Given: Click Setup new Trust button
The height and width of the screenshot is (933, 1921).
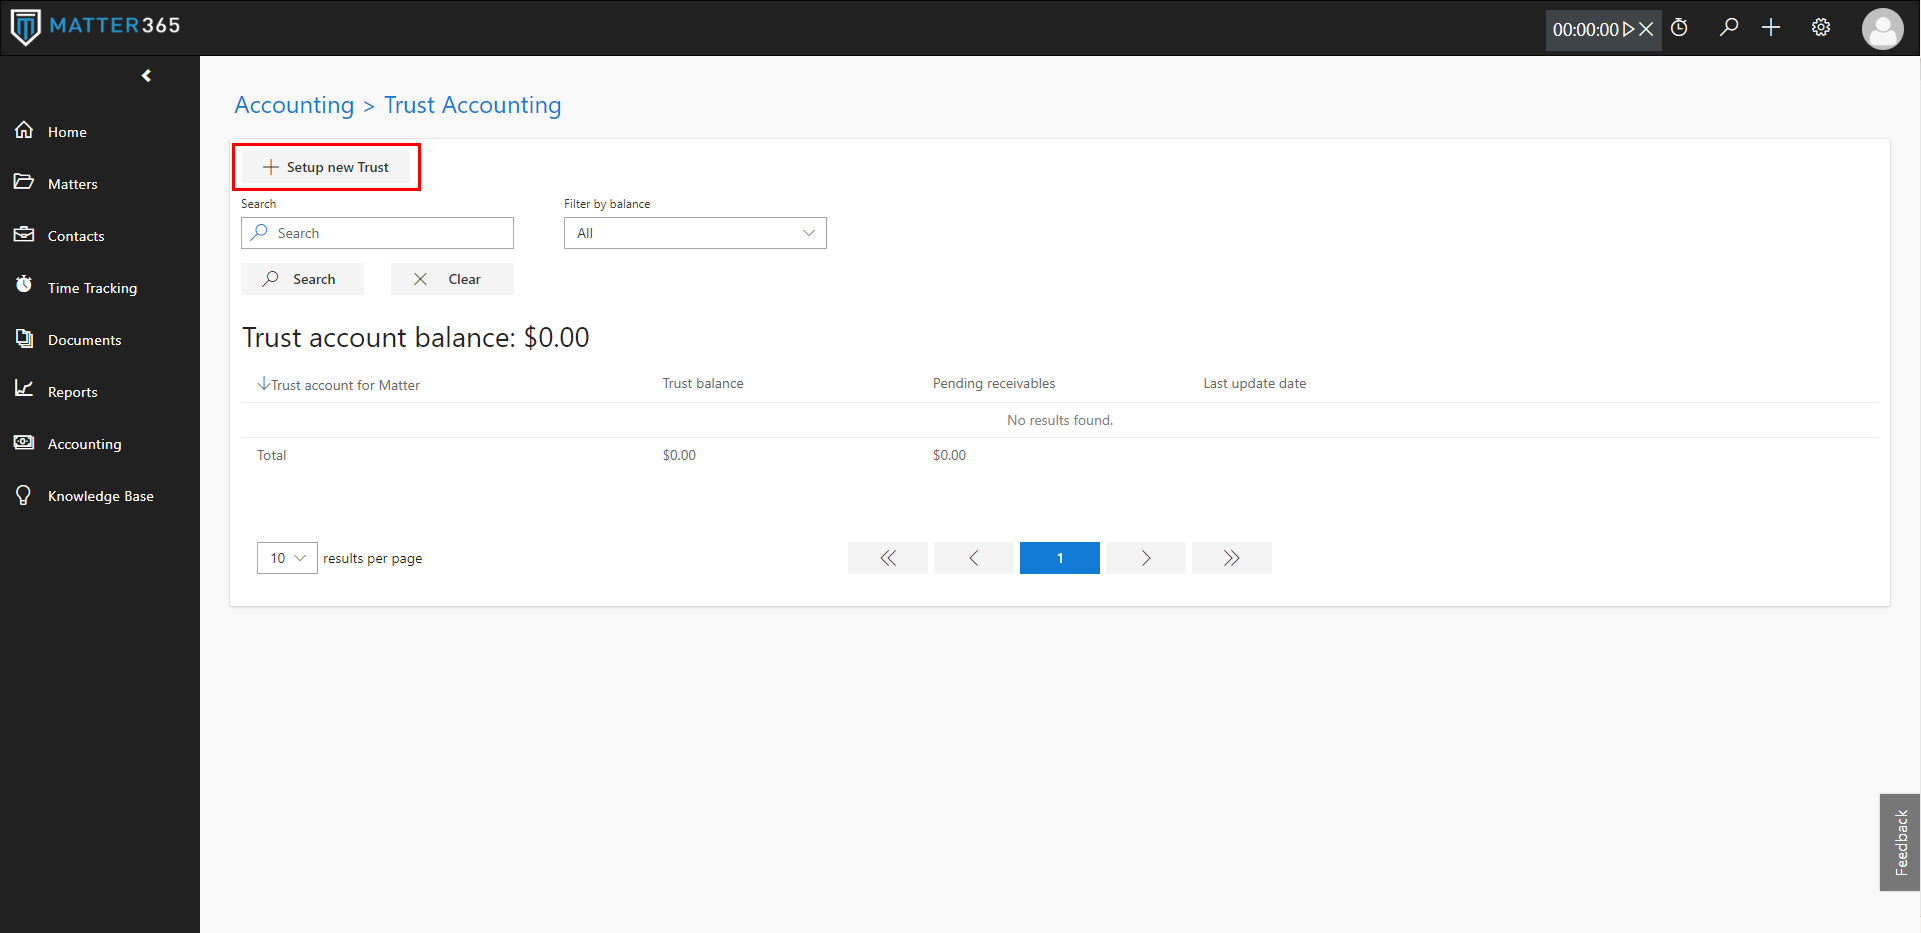Looking at the screenshot, I should pyautogui.click(x=326, y=167).
